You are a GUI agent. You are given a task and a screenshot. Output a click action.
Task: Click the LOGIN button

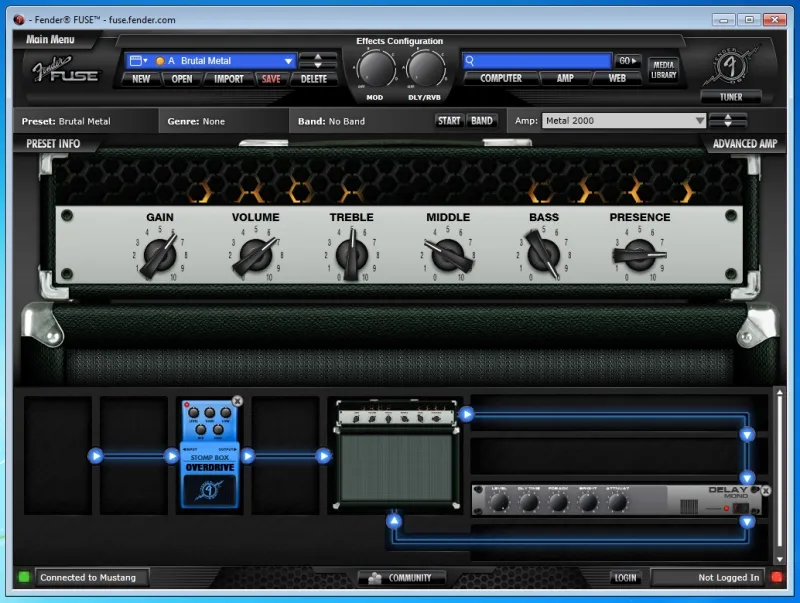click(x=625, y=577)
